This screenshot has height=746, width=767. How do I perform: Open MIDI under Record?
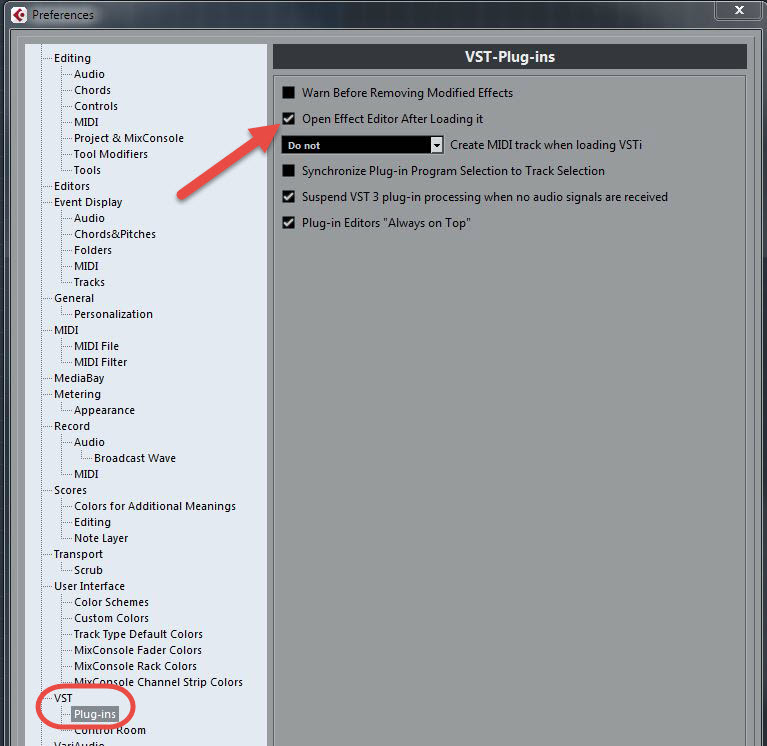pyautogui.click(x=86, y=474)
